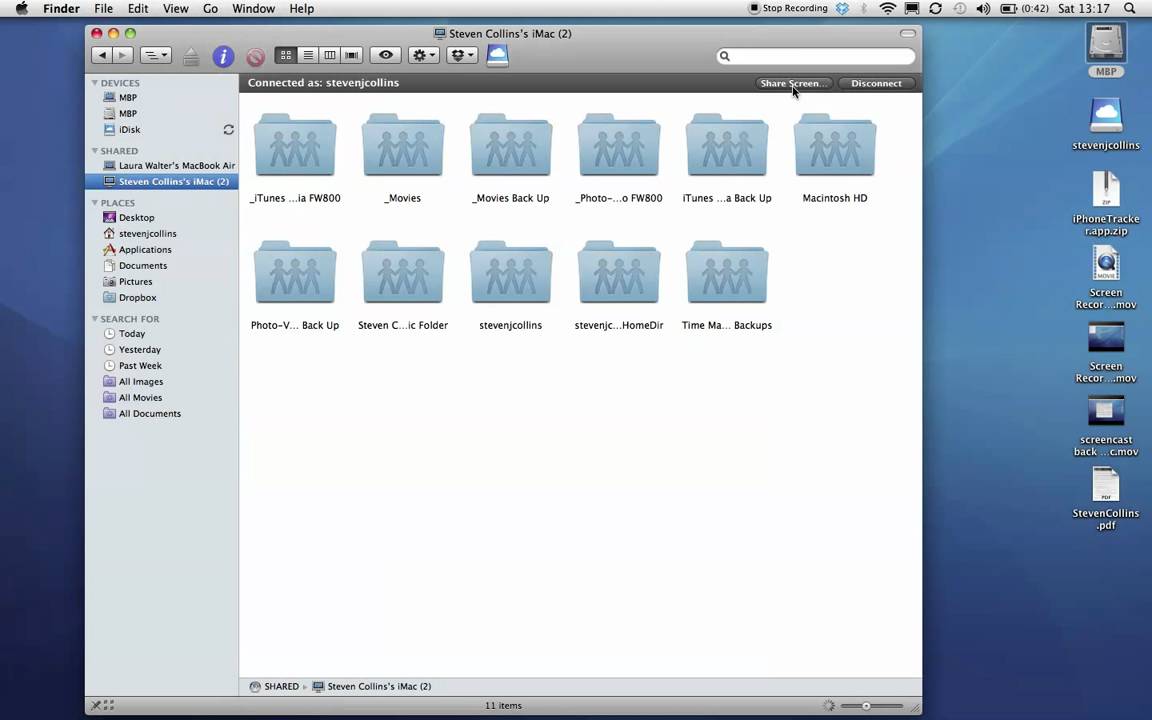Screen dimensions: 1152x720
Task: Collapse the PLACES sidebar section
Action: click(x=95, y=203)
